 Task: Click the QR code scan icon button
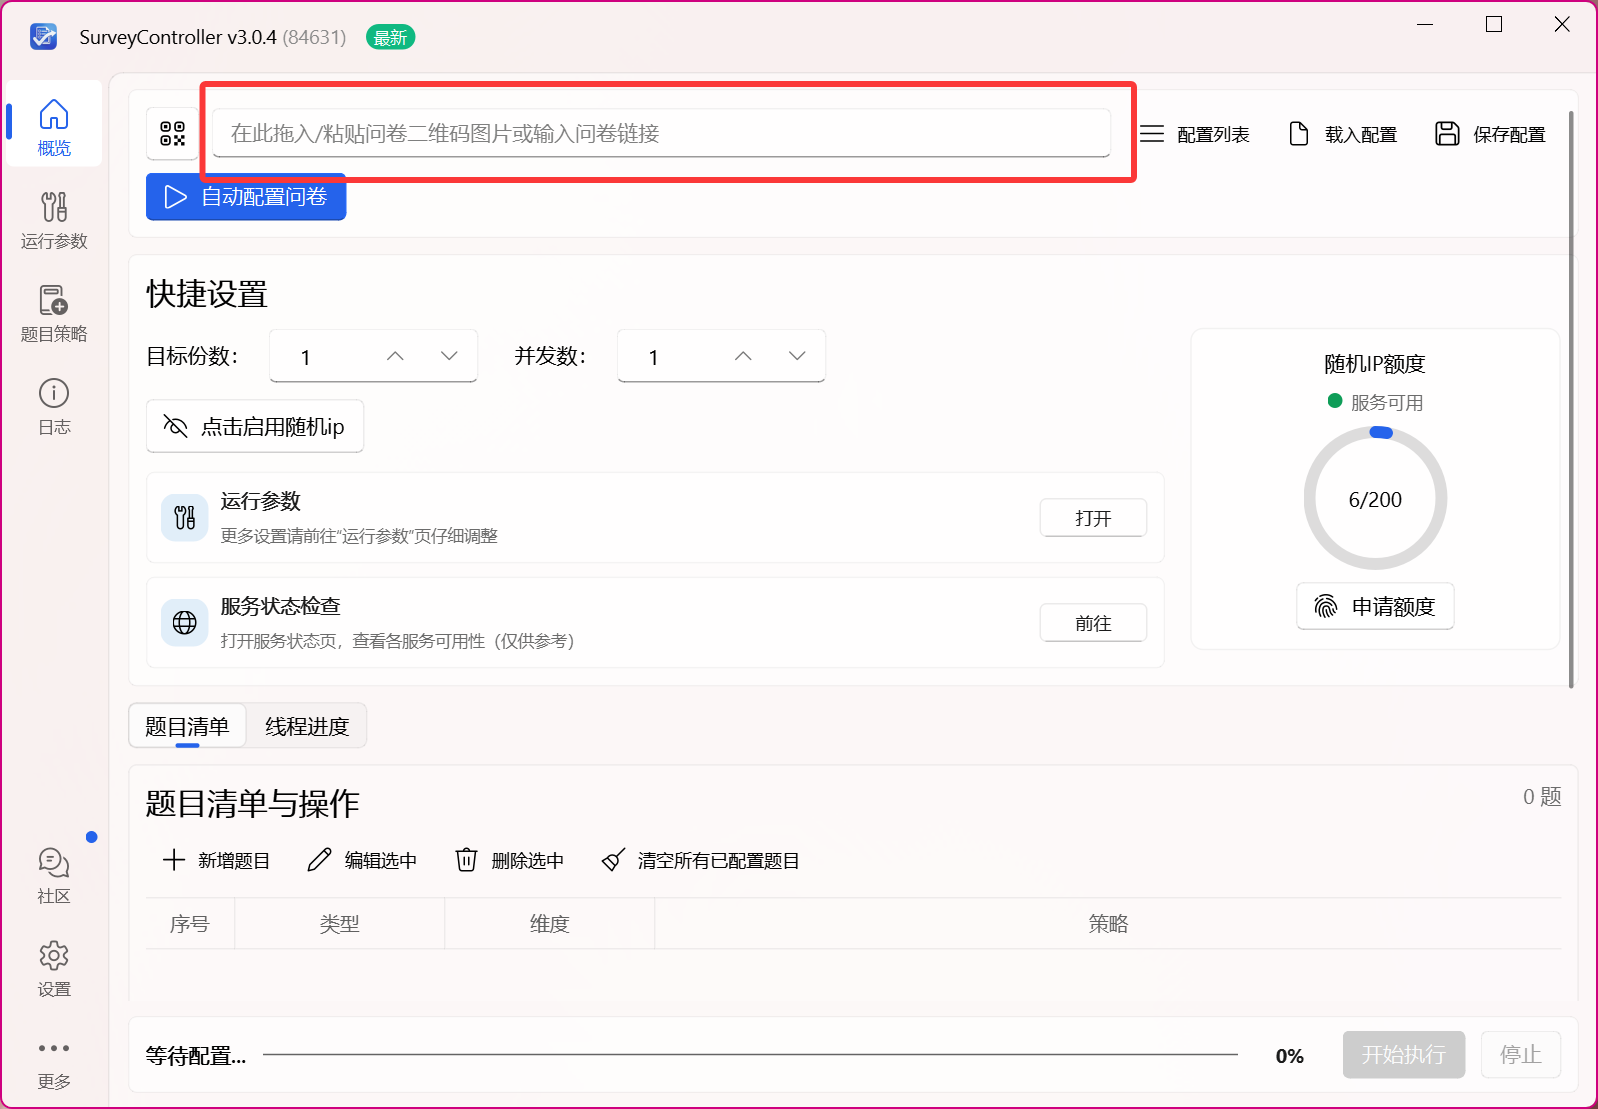(173, 133)
